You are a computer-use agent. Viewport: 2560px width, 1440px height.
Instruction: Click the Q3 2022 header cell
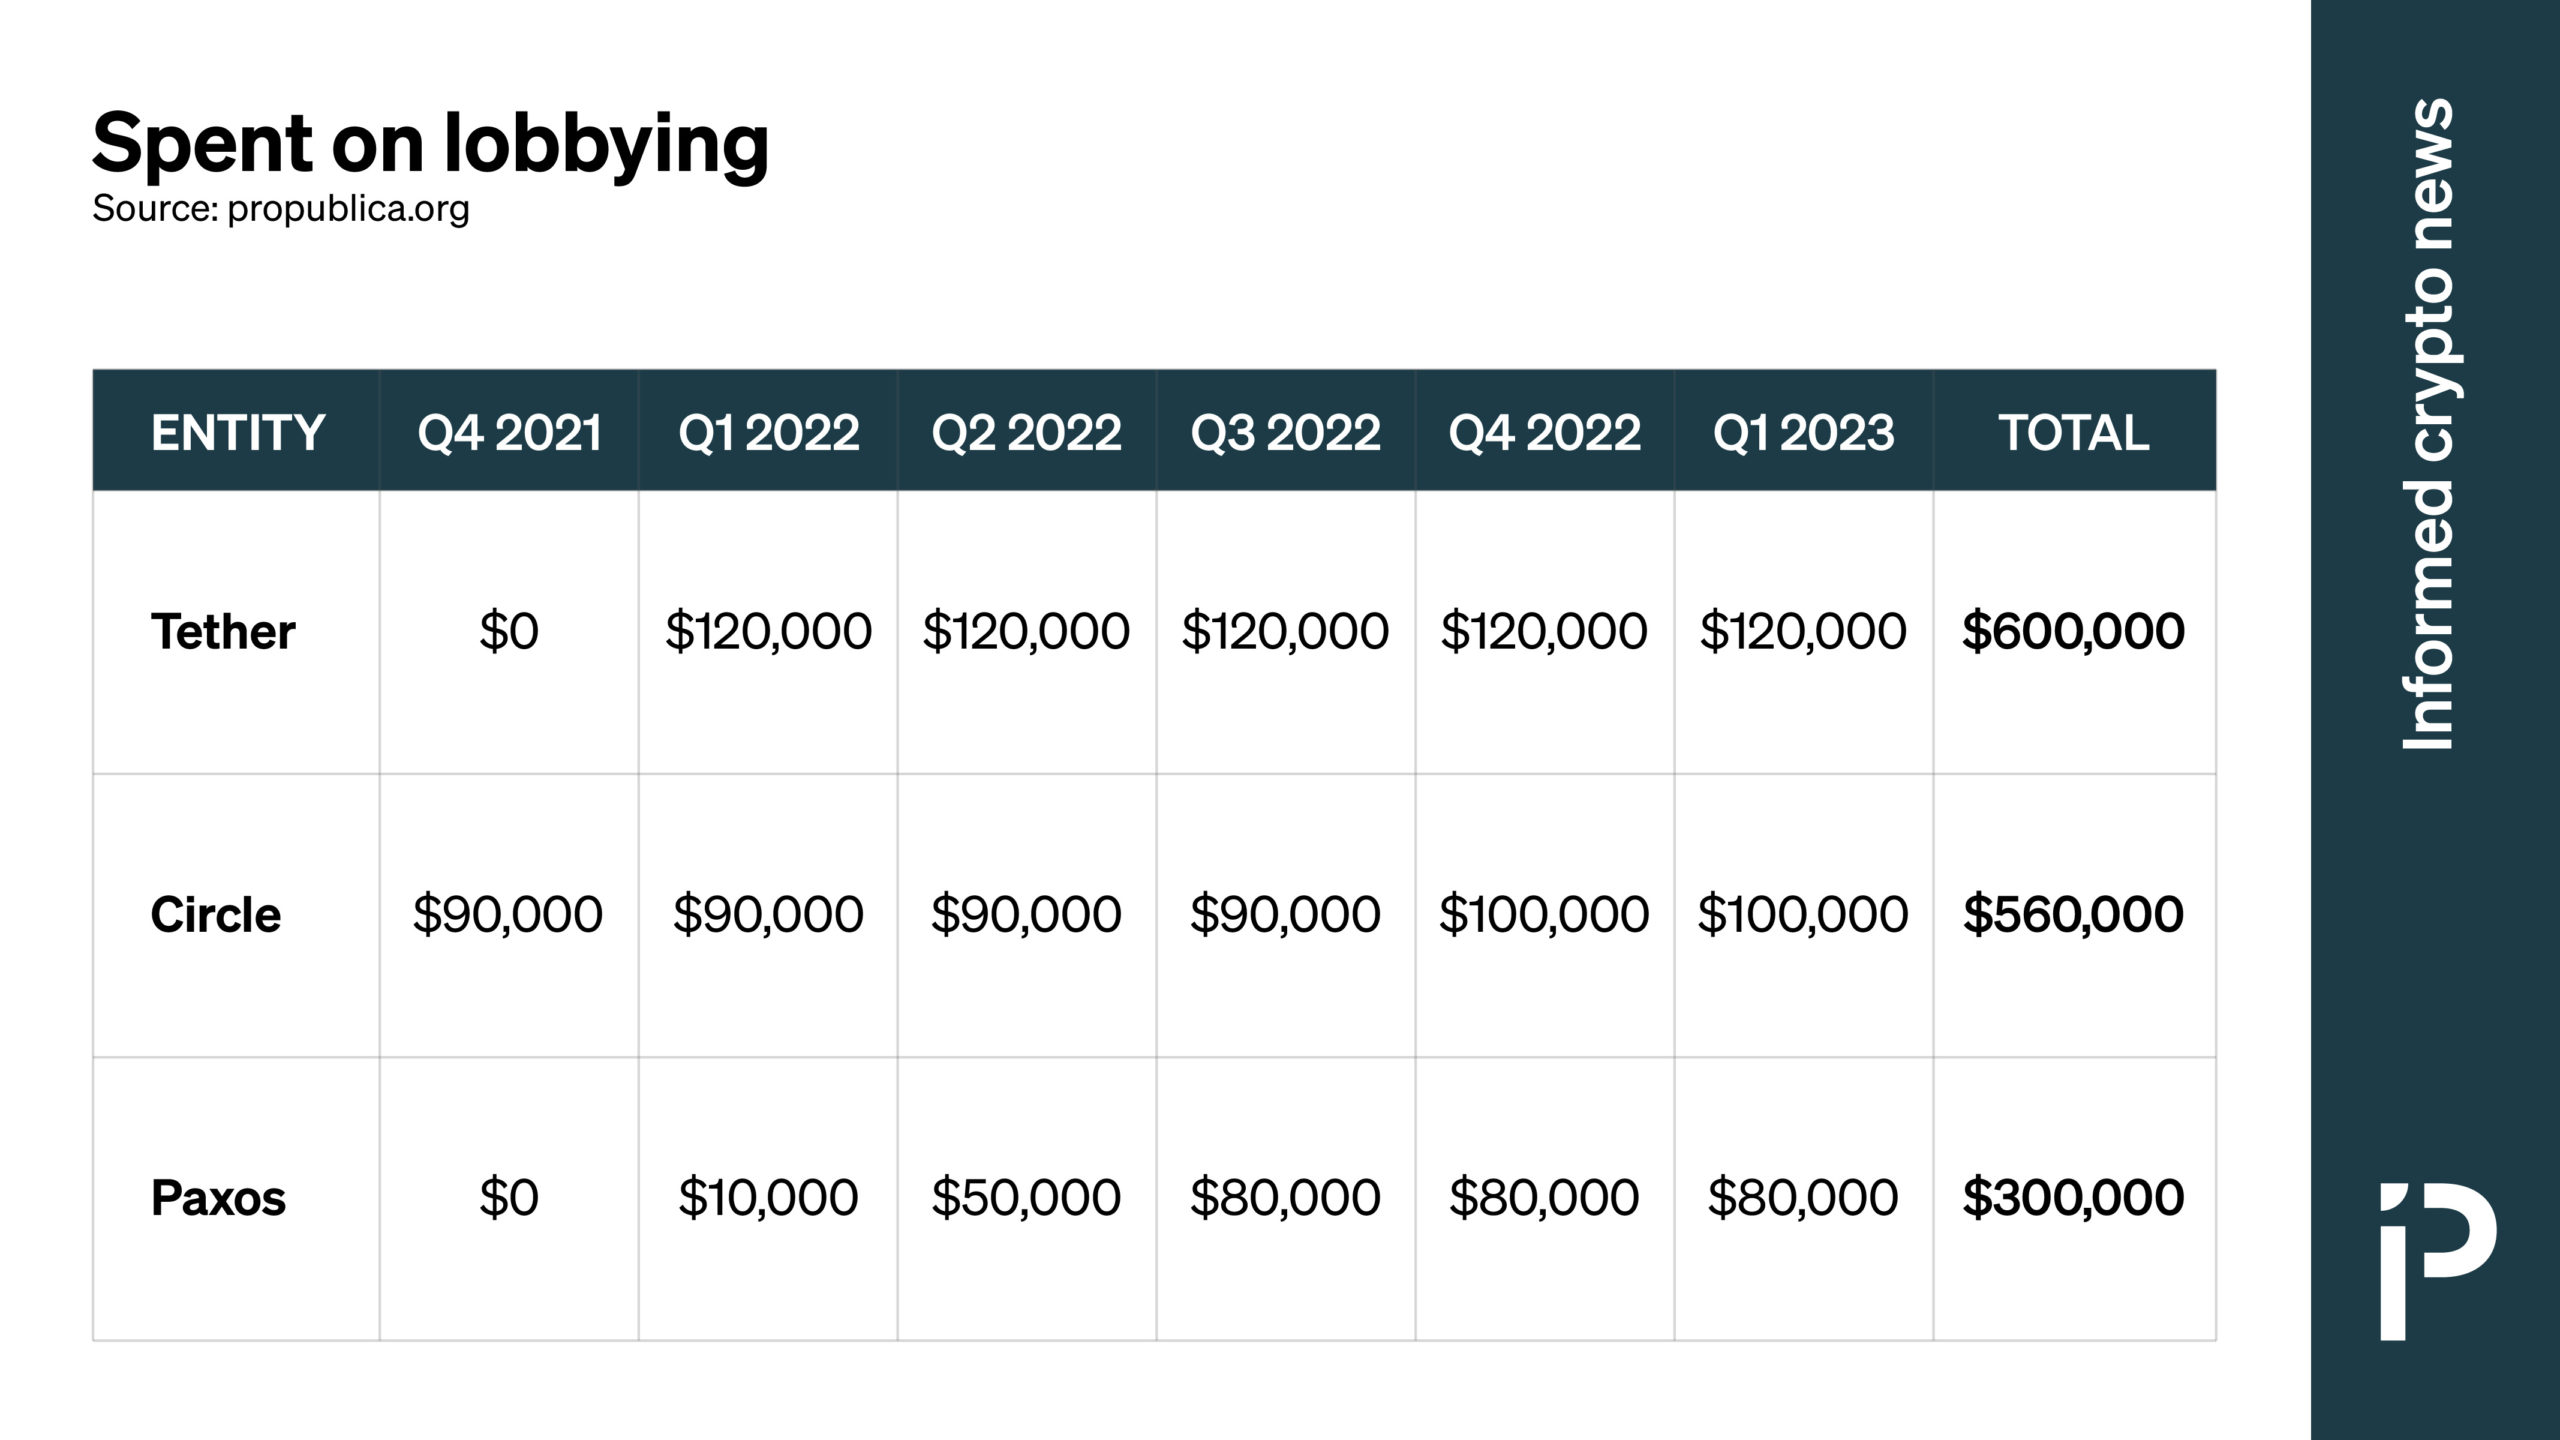[1286, 431]
